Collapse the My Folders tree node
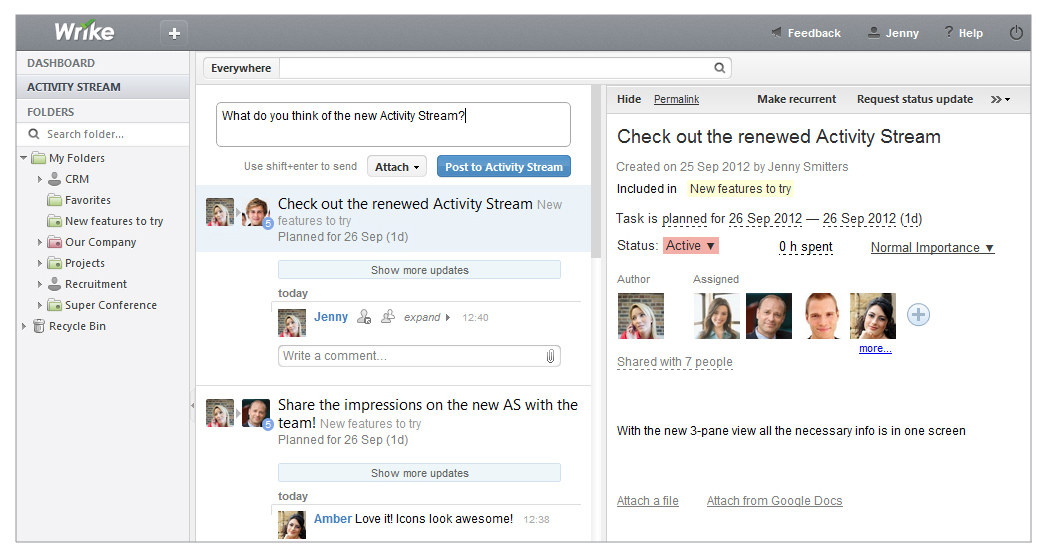This screenshot has height=557, width=1045. (x=24, y=158)
